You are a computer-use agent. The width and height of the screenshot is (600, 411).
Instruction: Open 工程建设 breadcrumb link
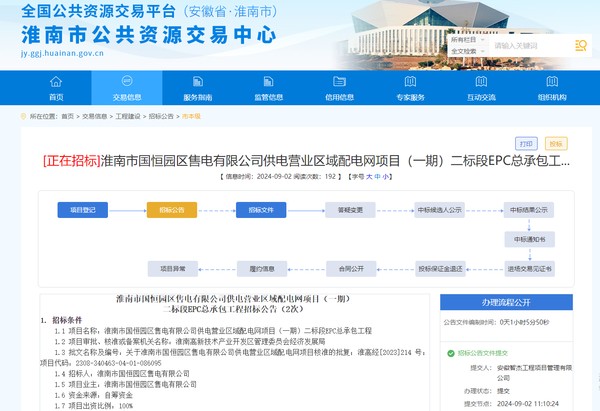point(129,116)
